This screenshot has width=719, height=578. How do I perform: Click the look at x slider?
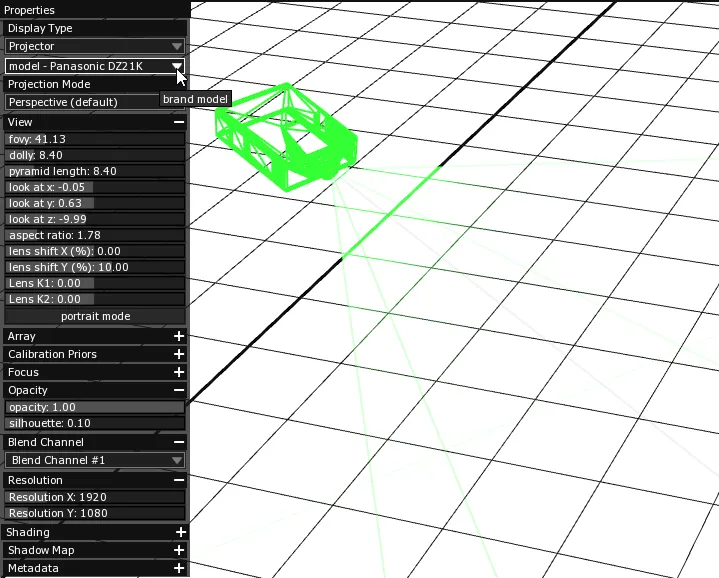click(95, 187)
